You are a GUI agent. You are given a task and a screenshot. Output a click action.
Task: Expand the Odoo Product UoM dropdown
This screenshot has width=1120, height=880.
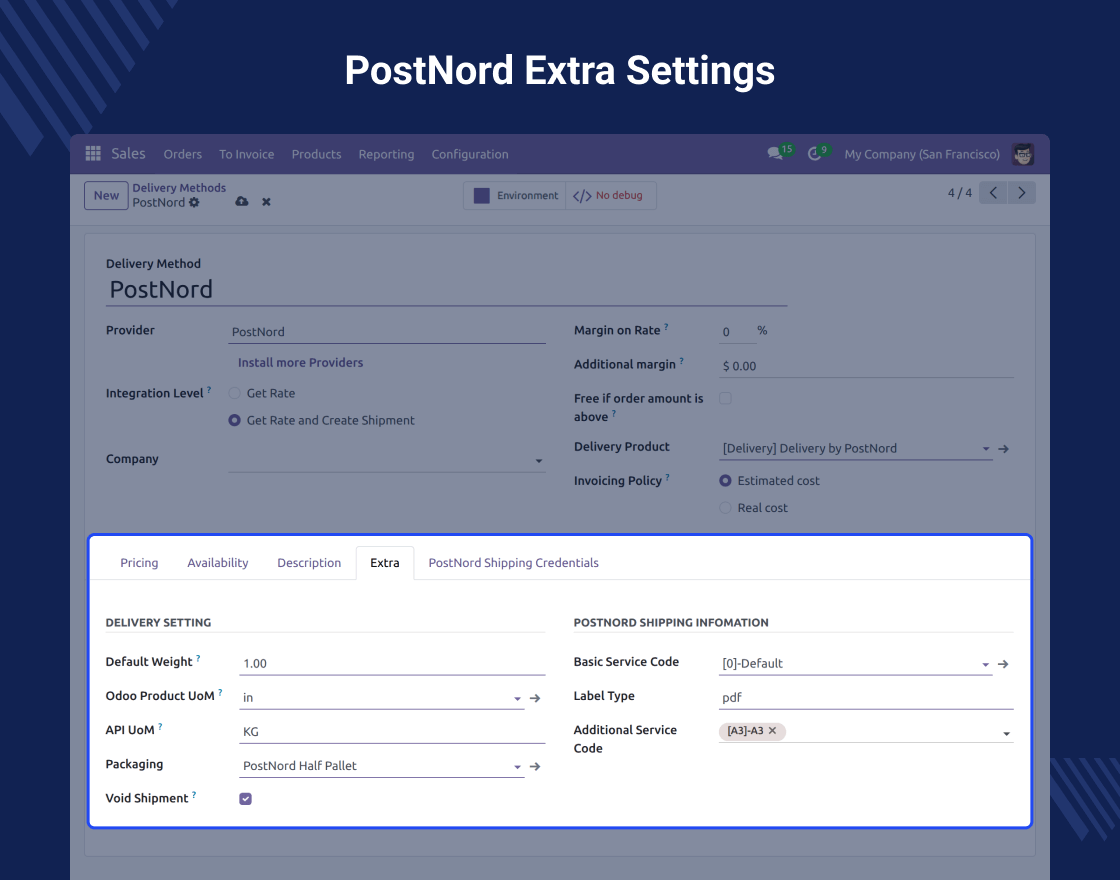[x=517, y=698]
